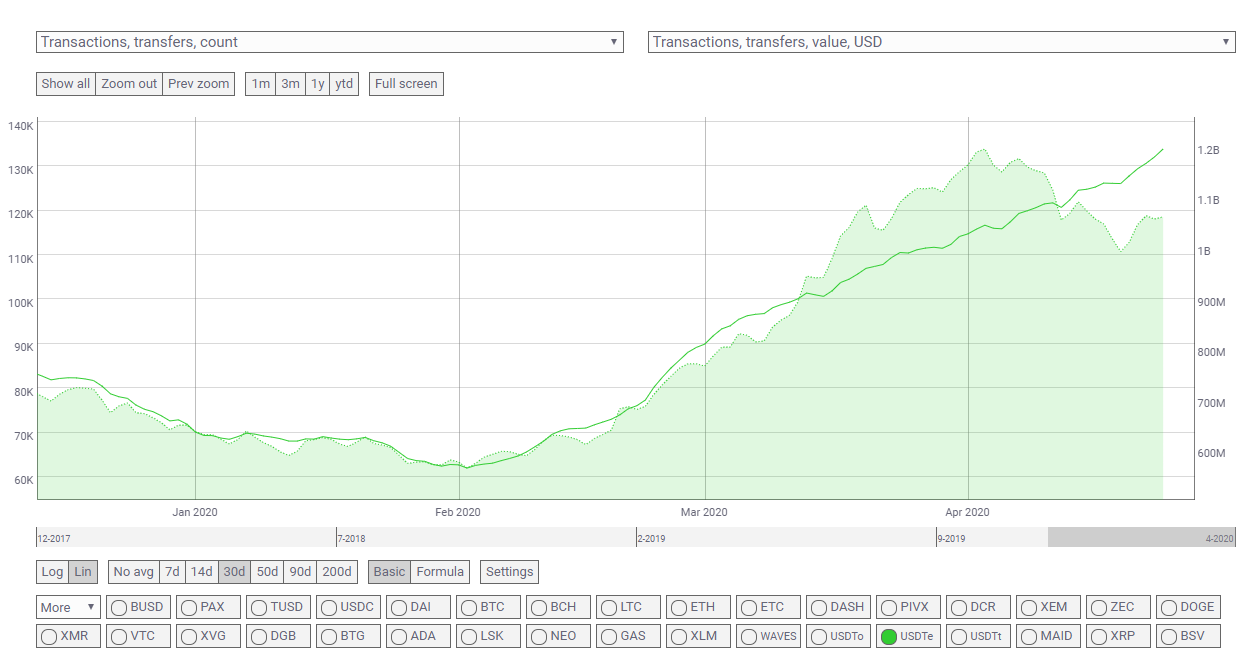Toggle the XEM coin series
Image resolution: width=1247 pixels, height=651 pixels.
[x=1049, y=607]
